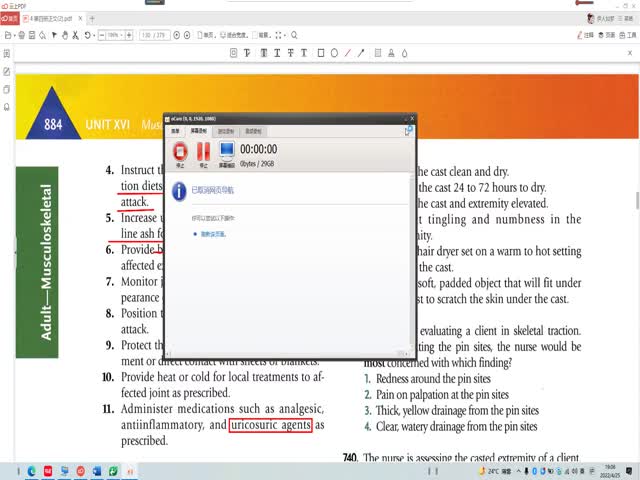Click the refresh page link in oCam
The height and width of the screenshot is (480, 640).
[x=209, y=234]
